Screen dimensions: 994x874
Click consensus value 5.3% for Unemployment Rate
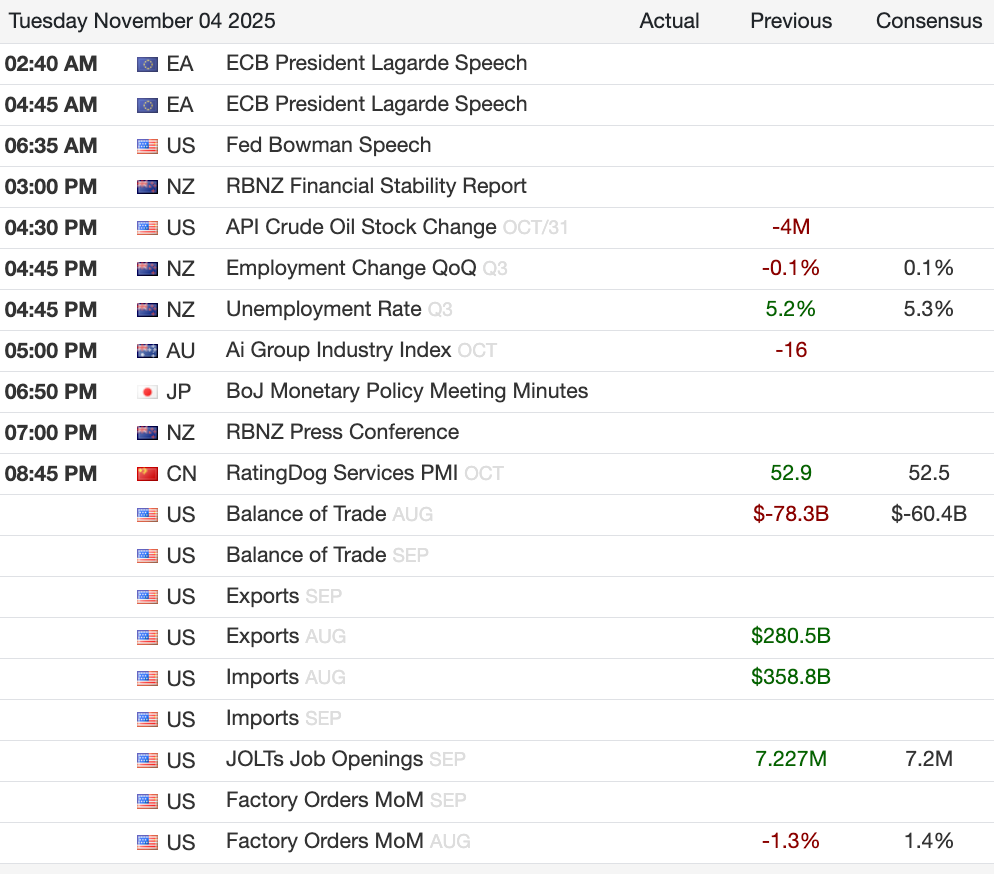click(x=929, y=309)
